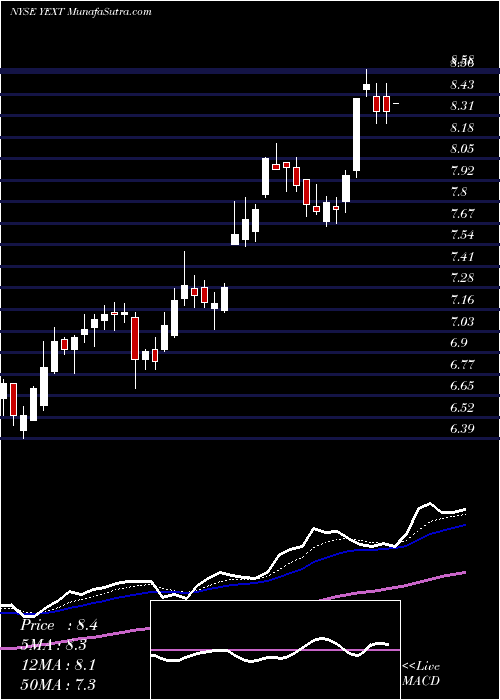Screen dimensions: 500x700
Task: Click the 7.41 price axis label
Action: point(462,256)
